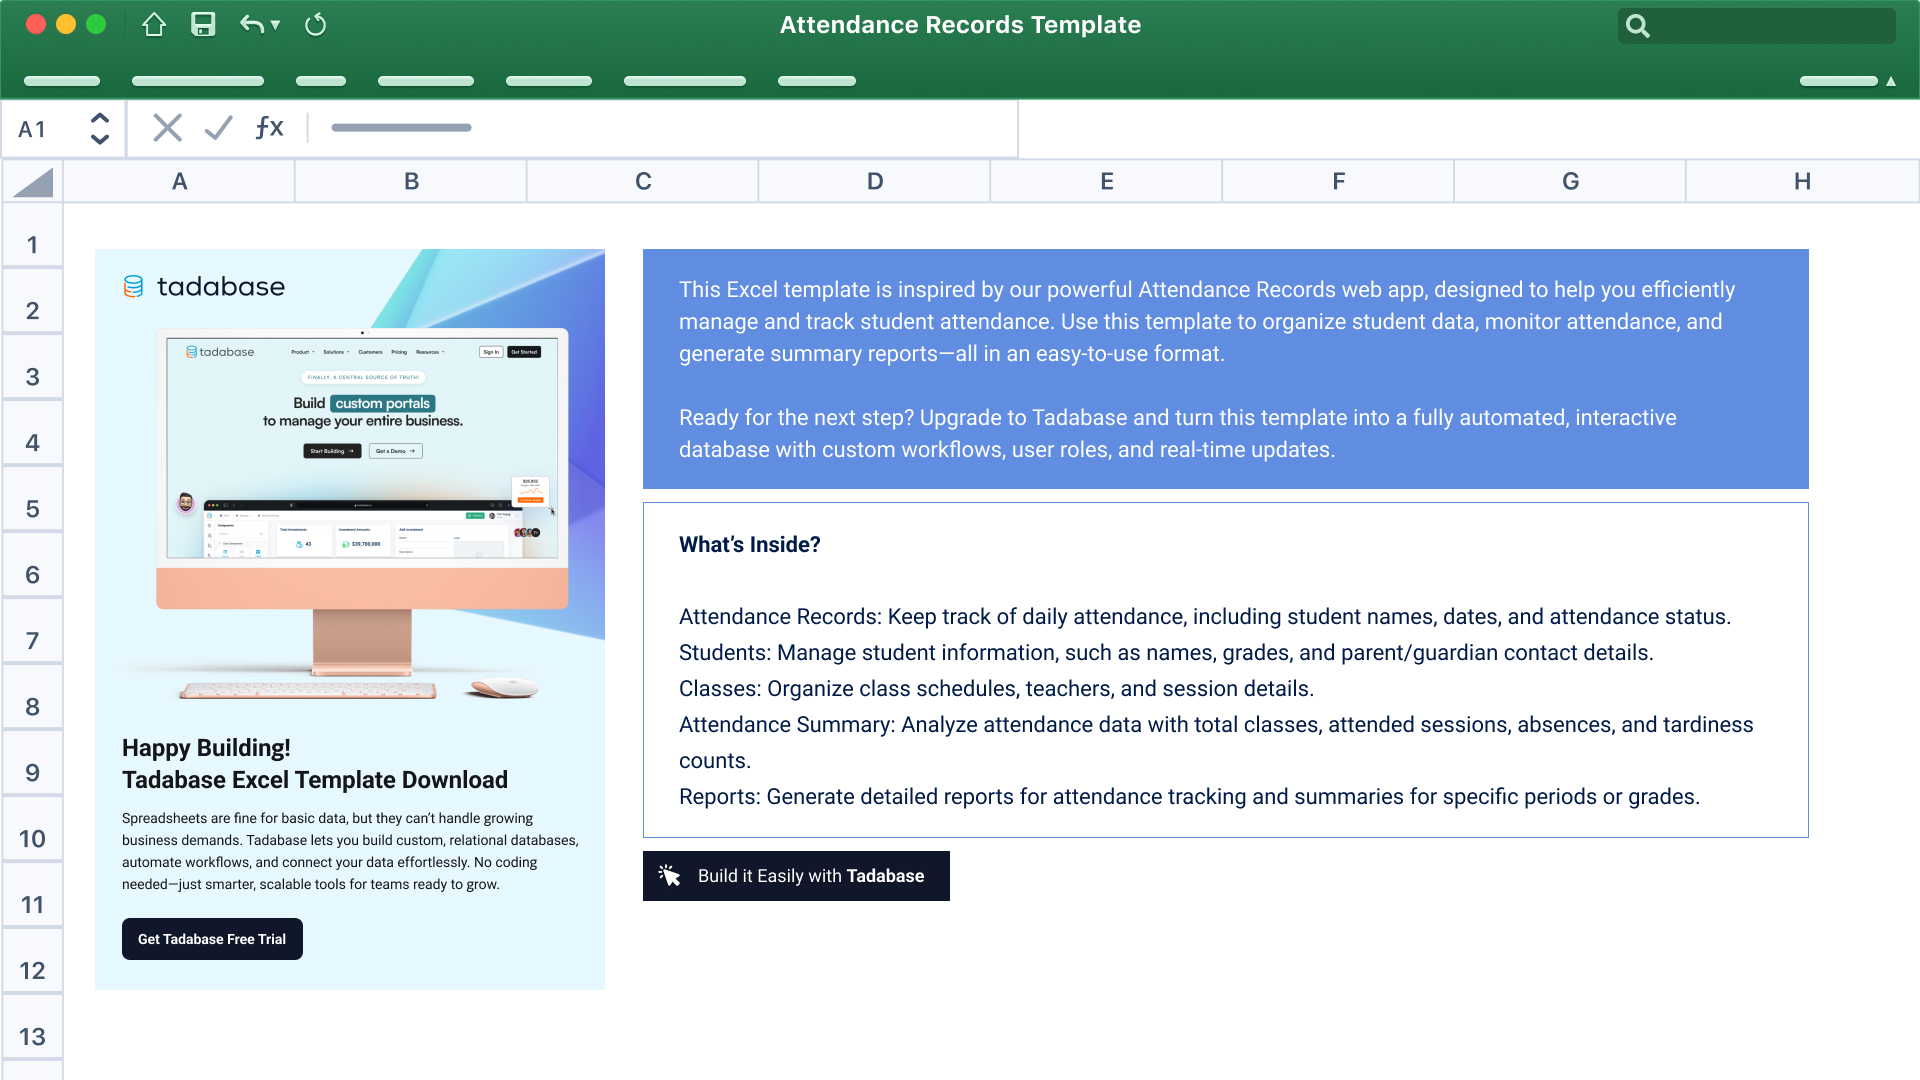Click inside the search field
Viewport: 1920px width, 1080px height.
pos(1756,26)
